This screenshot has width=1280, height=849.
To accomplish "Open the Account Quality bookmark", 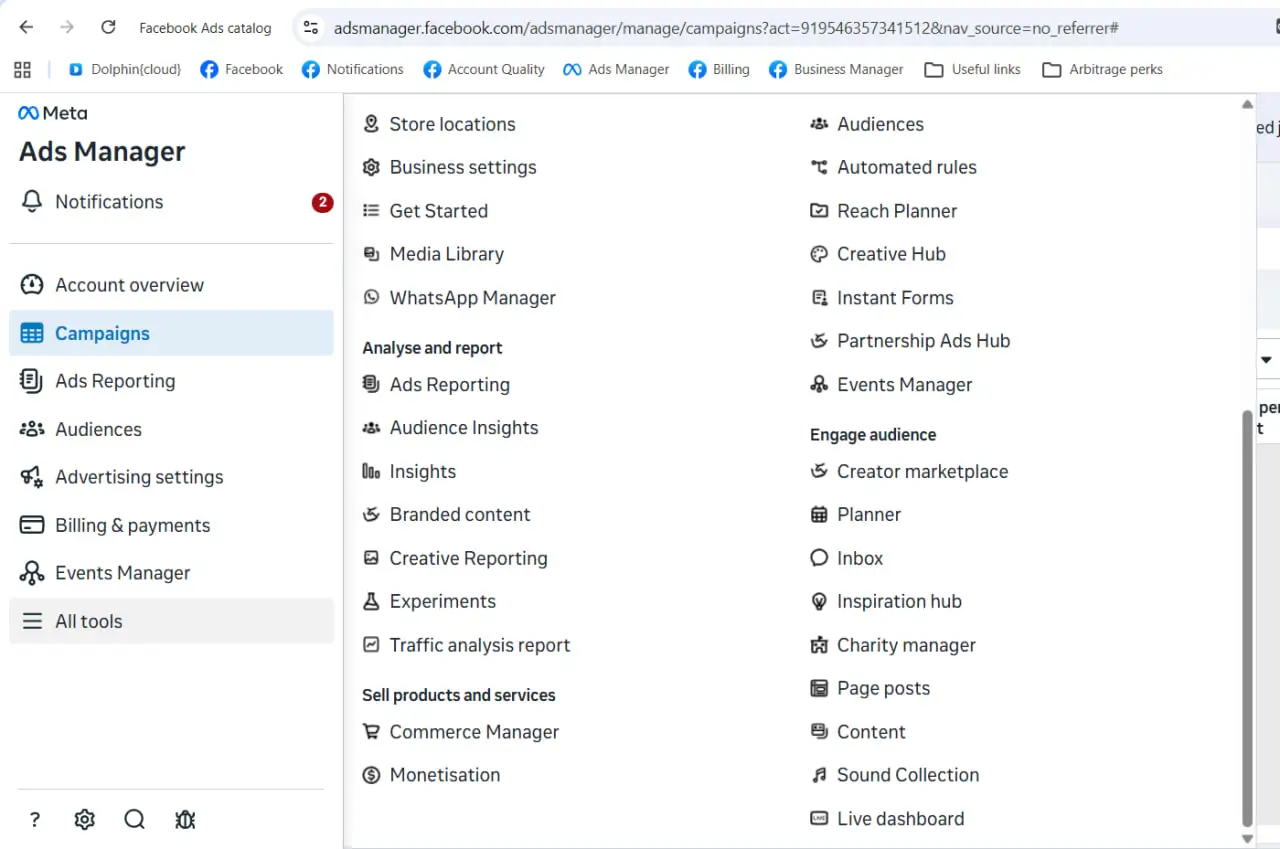I will pos(484,69).
